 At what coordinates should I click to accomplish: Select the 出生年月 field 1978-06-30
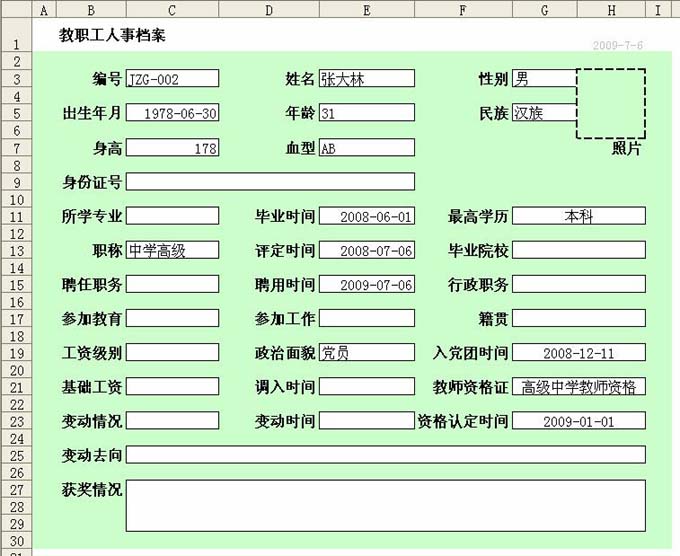172,113
